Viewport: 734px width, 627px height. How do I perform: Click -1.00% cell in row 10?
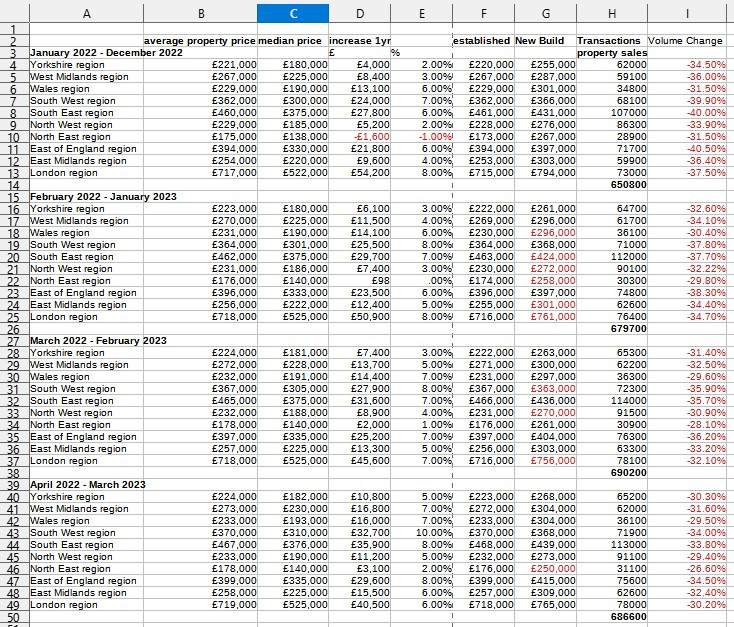point(421,137)
